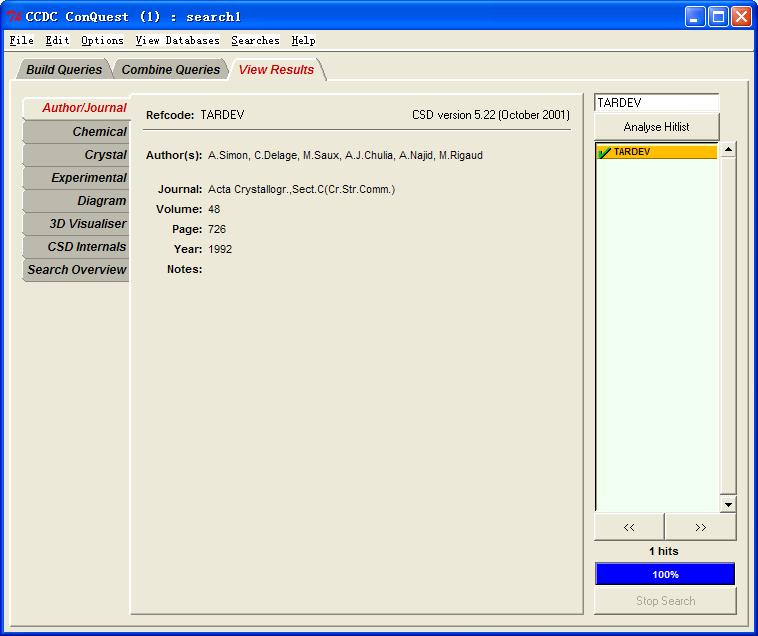
Task: Close the ConQuest window
Action: pos(741,17)
